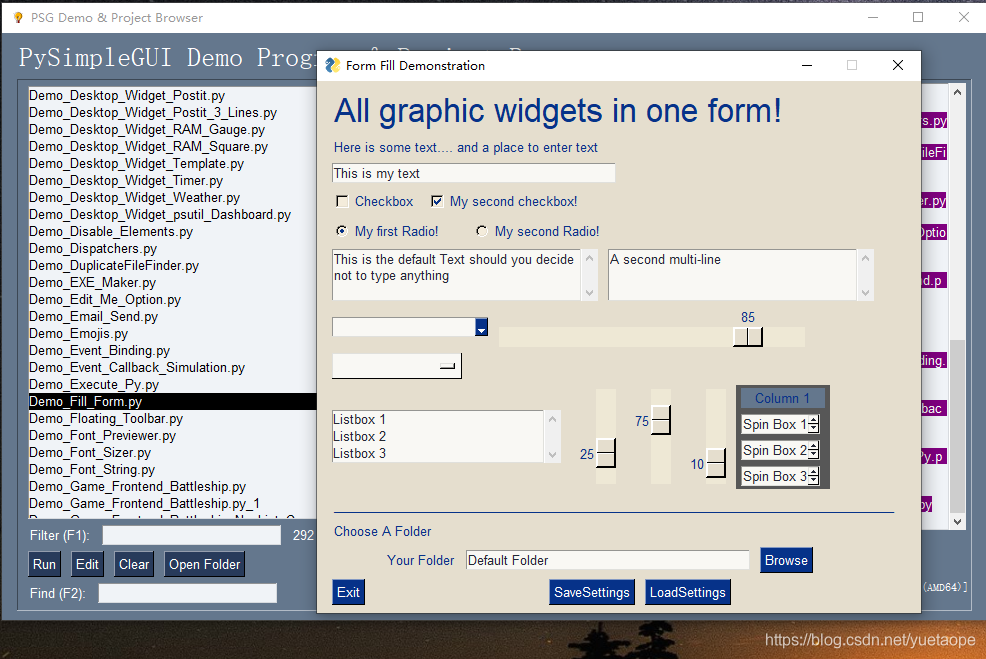Minimize the Form Fill Demonstration window
Viewport: 986px width, 659px height.
807,65
